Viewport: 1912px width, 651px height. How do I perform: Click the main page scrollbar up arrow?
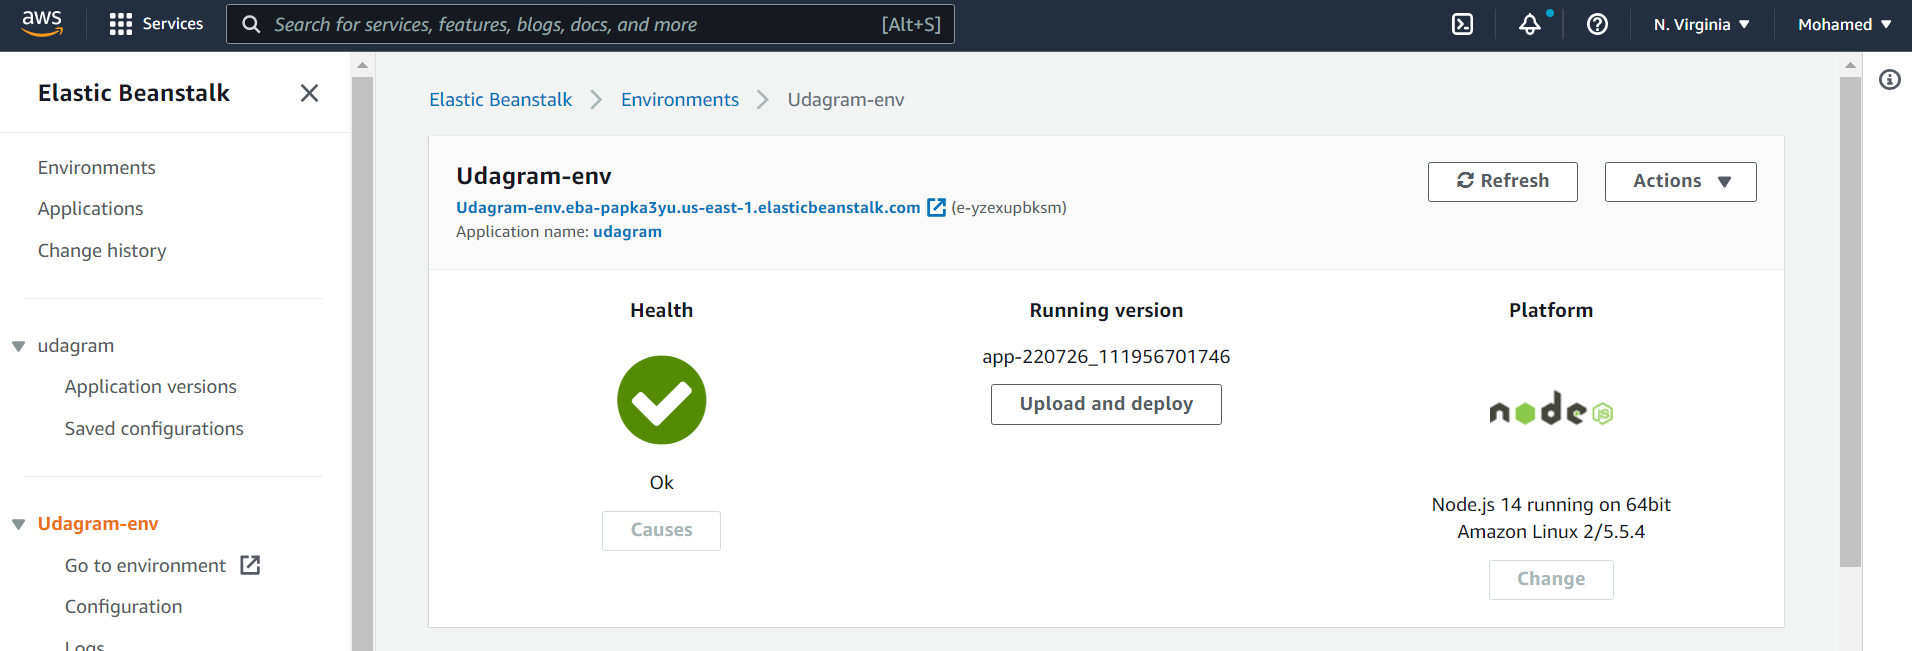point(1850,65)
